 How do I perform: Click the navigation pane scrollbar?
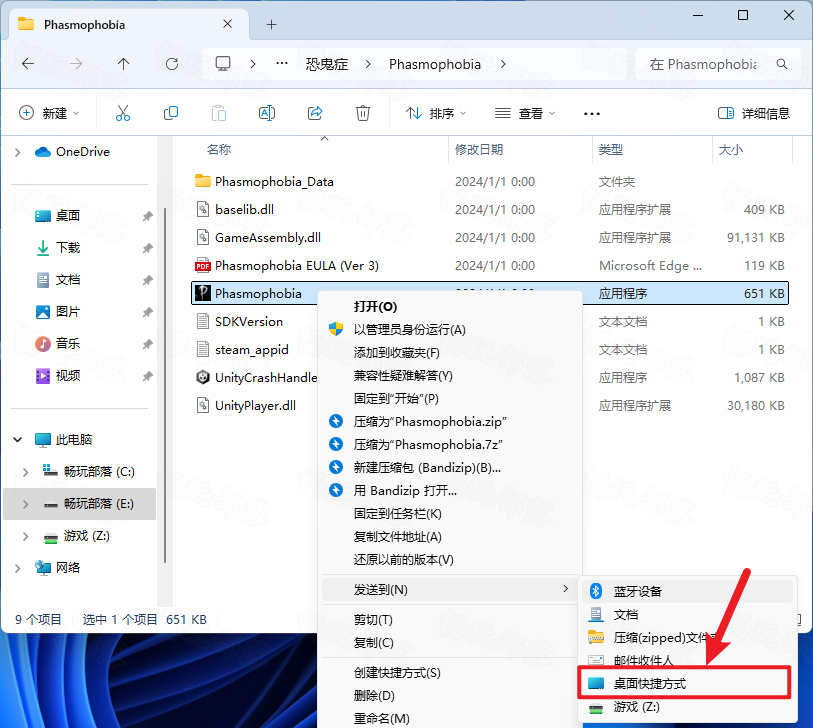pyautogui.click(x=165, y=385)
